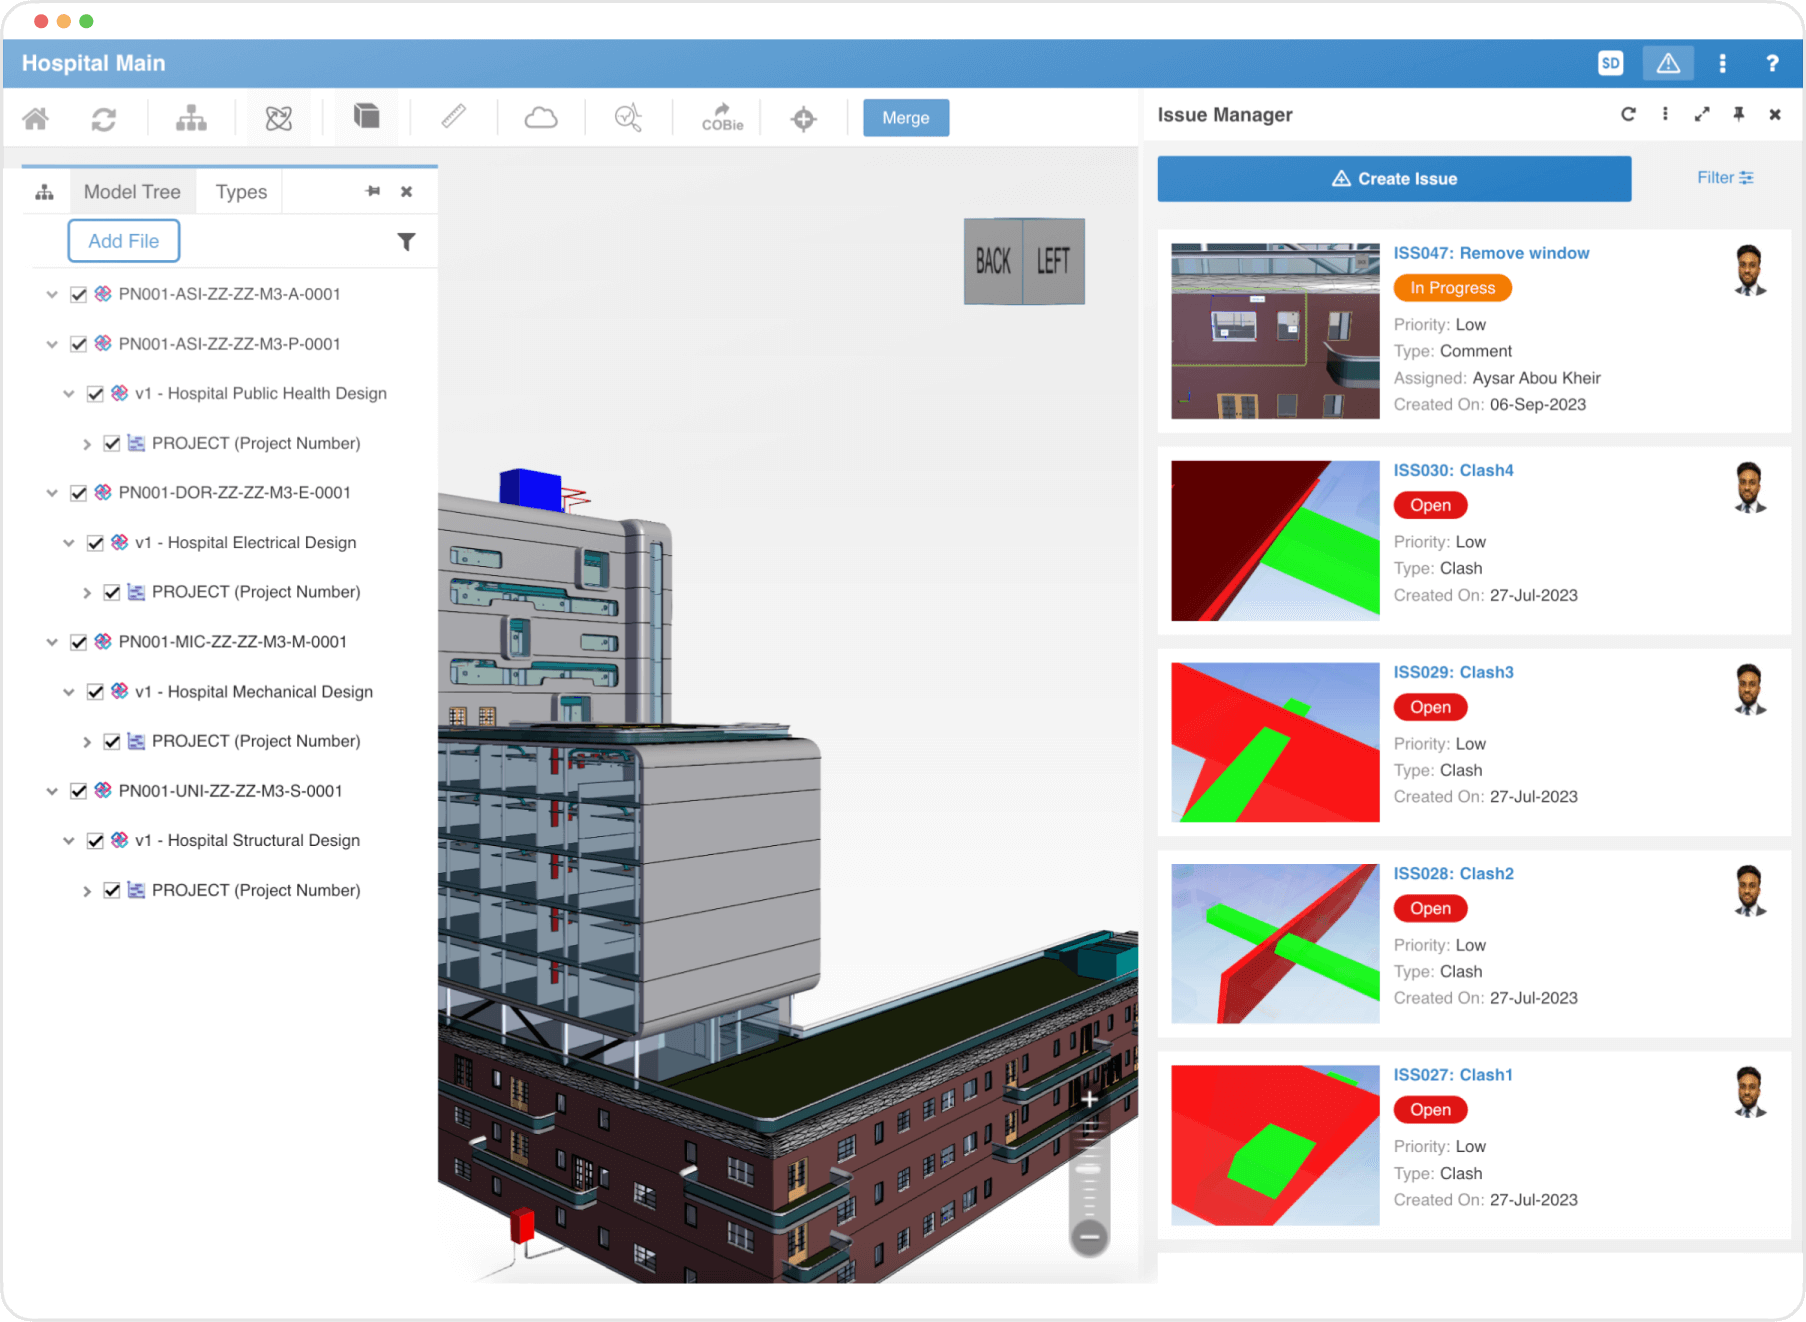
Task: Expand the Issue Manager panel to fullscreen
Action: pyautogui.click(x=1702, y=114)
